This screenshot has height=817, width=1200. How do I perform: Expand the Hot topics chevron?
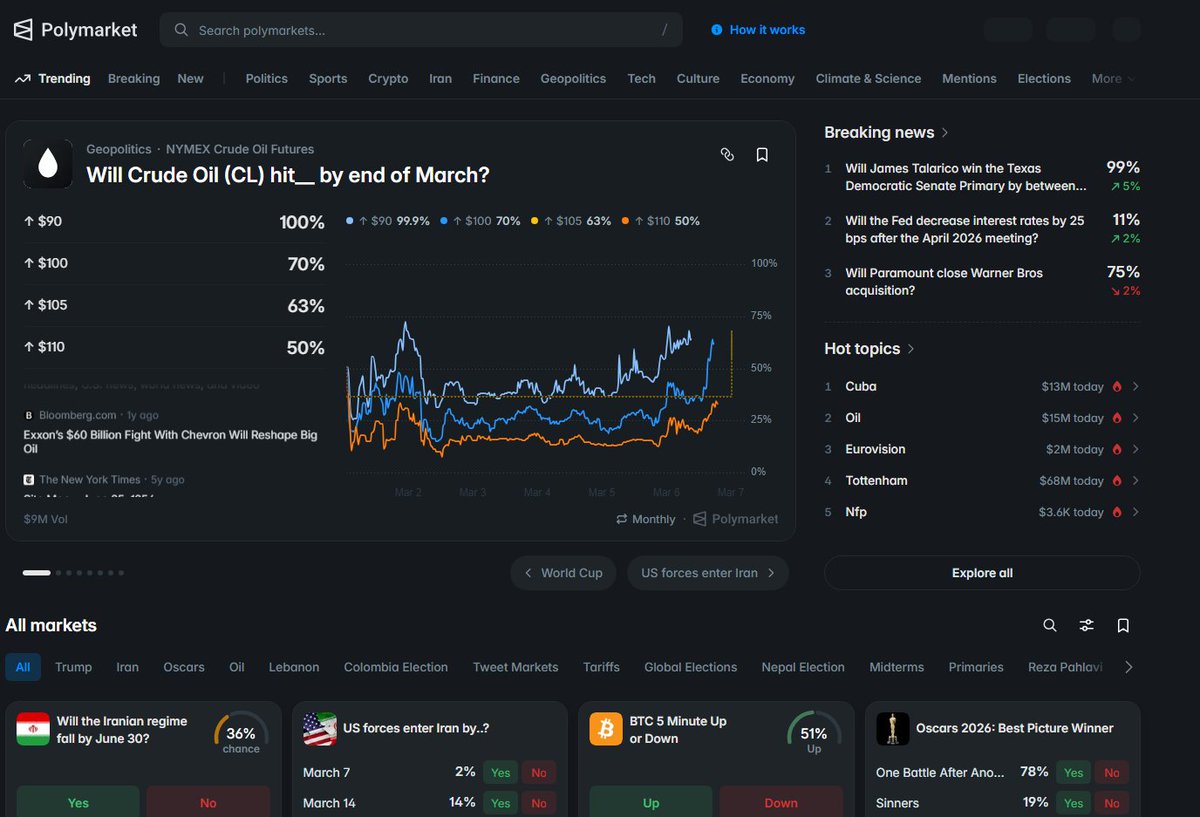pos(911,349)
